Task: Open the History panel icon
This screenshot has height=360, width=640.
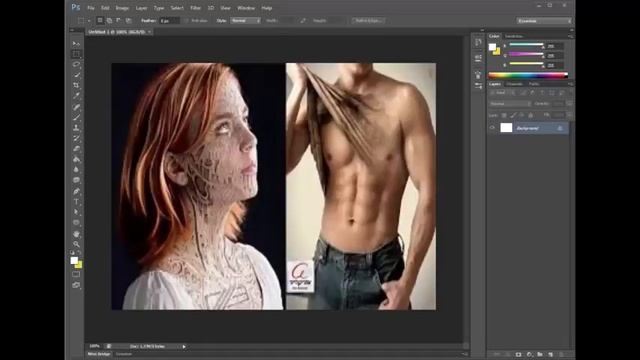Action: click(x=478, y=42)
